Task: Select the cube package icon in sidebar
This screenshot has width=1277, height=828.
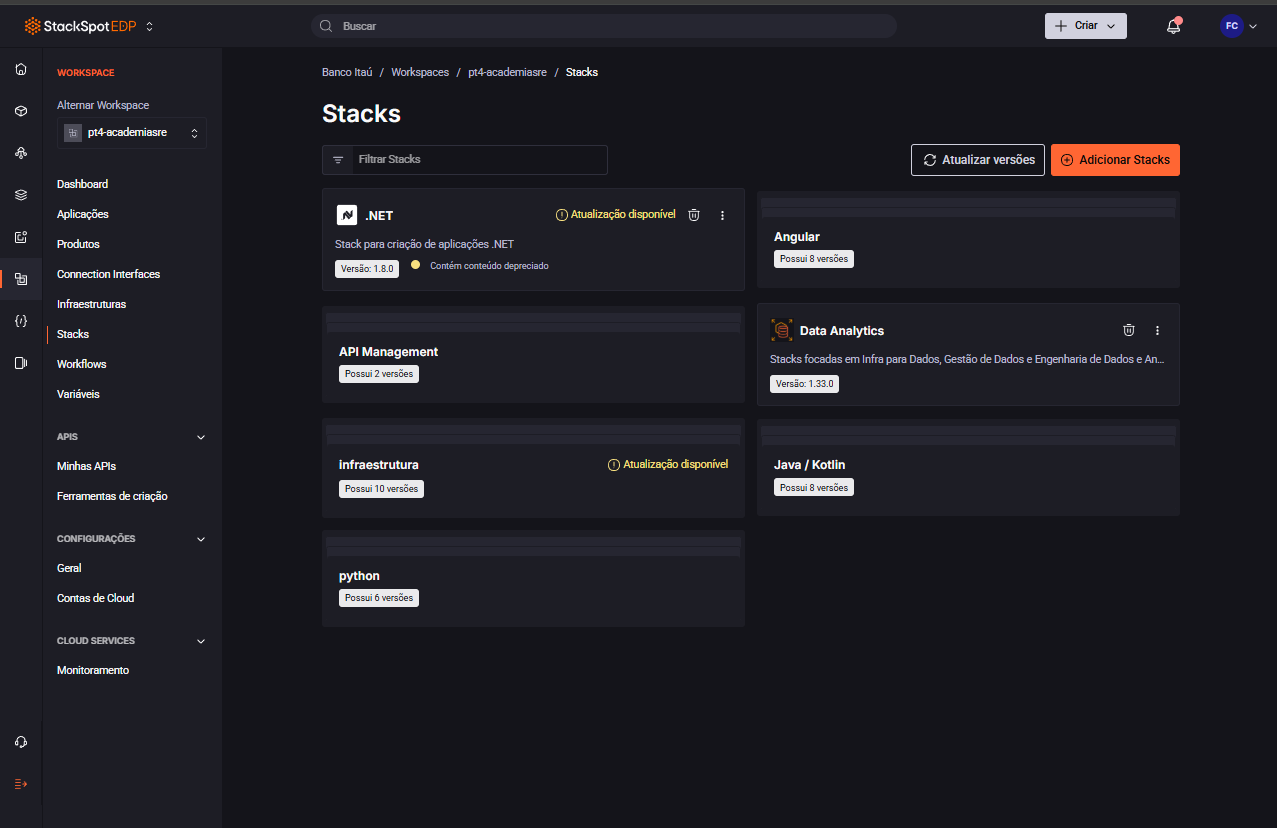Action: (x=20, y=110)
